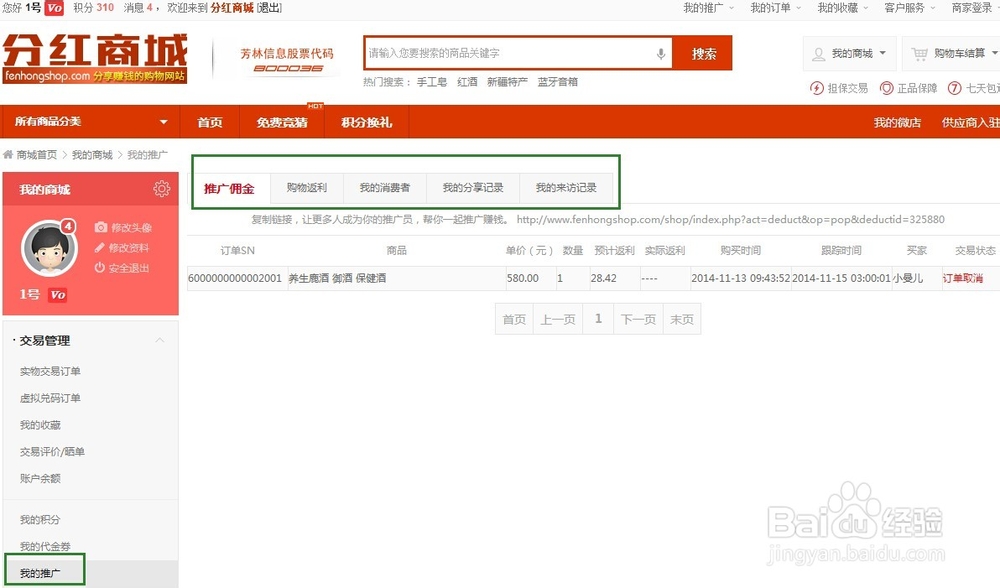Collapse the 交易管理 section
Image resolution: width=1000 pixels, height=588 pixels.
pos(160,341)
